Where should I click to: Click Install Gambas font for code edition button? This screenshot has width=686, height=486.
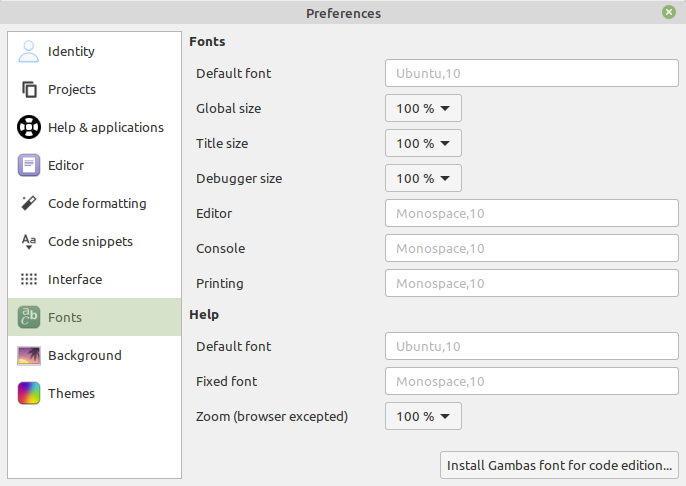click(x=560, y=465)
